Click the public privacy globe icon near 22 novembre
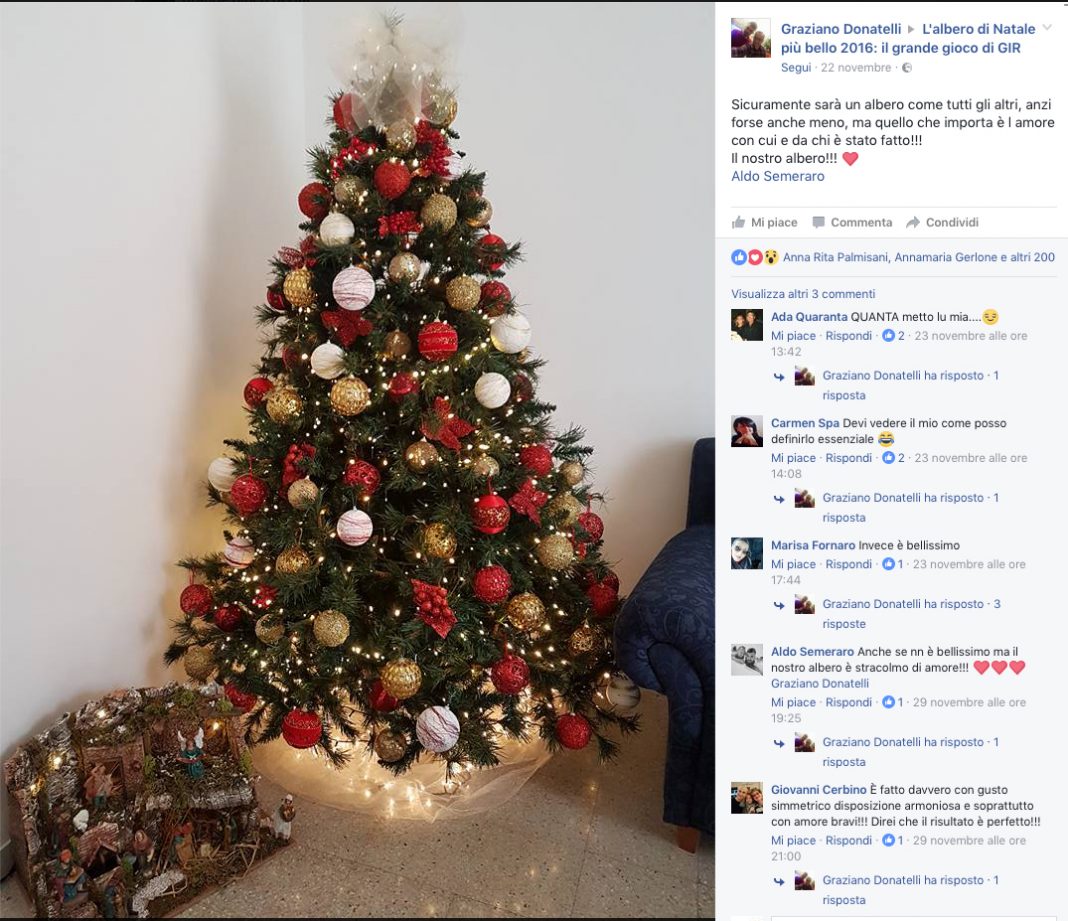This screenshot has width=1068, height=921. point(907,67)
